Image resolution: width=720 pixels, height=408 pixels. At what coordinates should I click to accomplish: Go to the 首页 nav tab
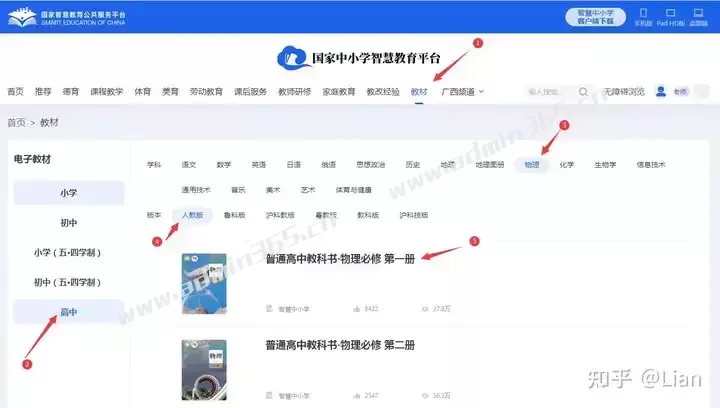click(15, 92)
